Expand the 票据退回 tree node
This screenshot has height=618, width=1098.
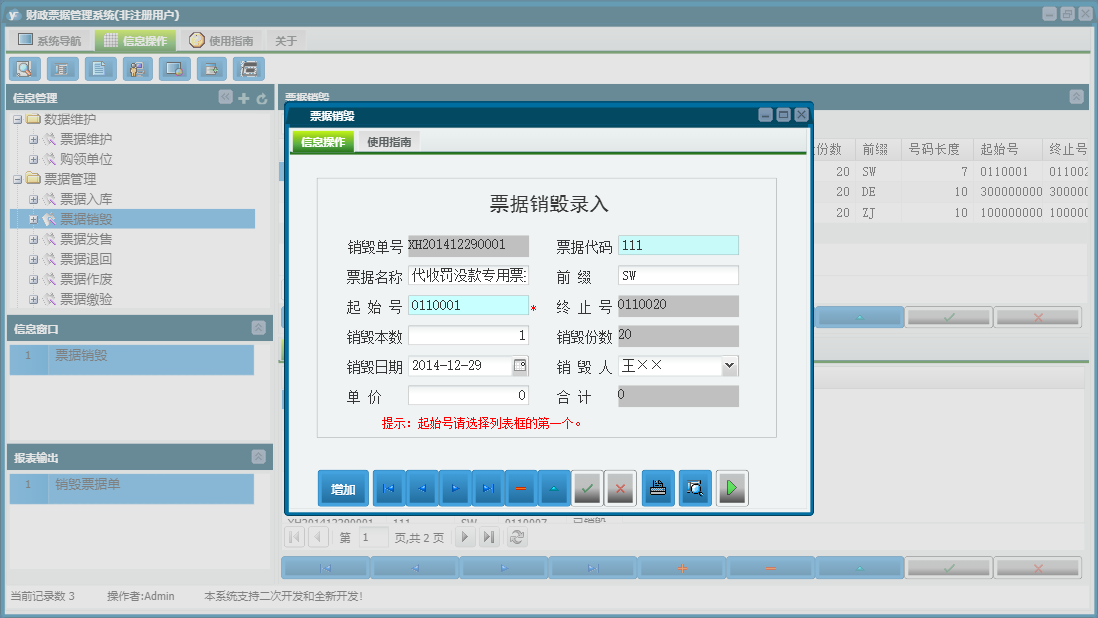click(x=33, y=259)
